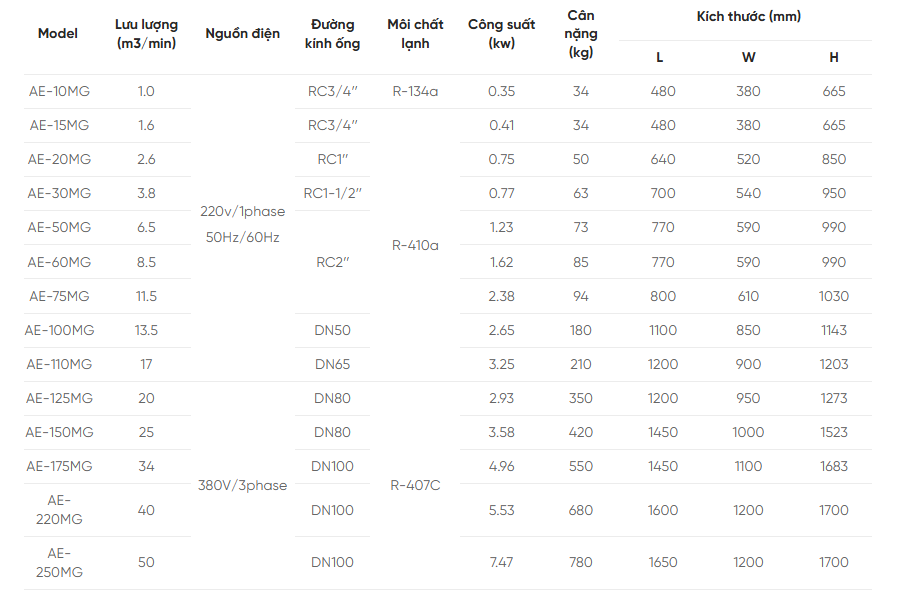Click the R-410a refrigerant cell
The width and height of the screenshot is (898, 610).
(x=415, y=245)
